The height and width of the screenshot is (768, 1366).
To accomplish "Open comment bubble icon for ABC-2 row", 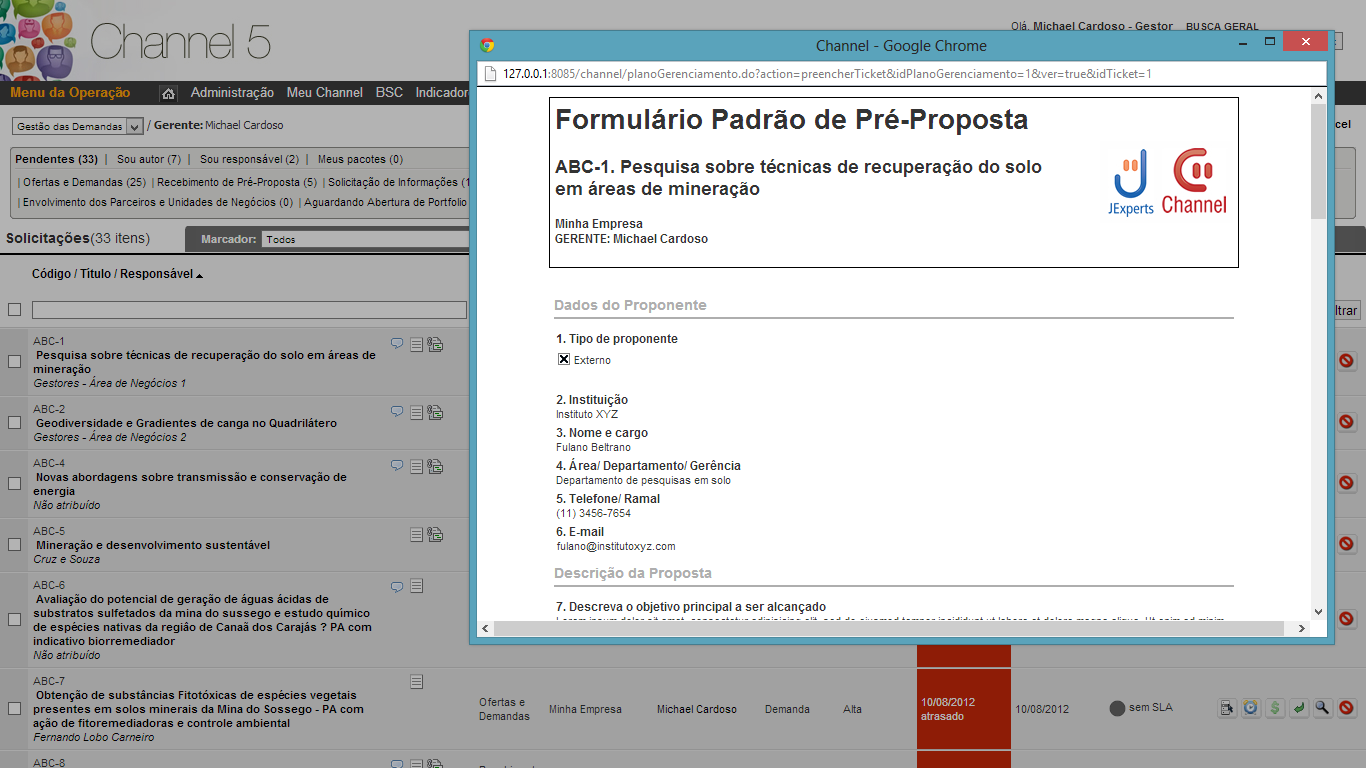I will tap(397, 411).
